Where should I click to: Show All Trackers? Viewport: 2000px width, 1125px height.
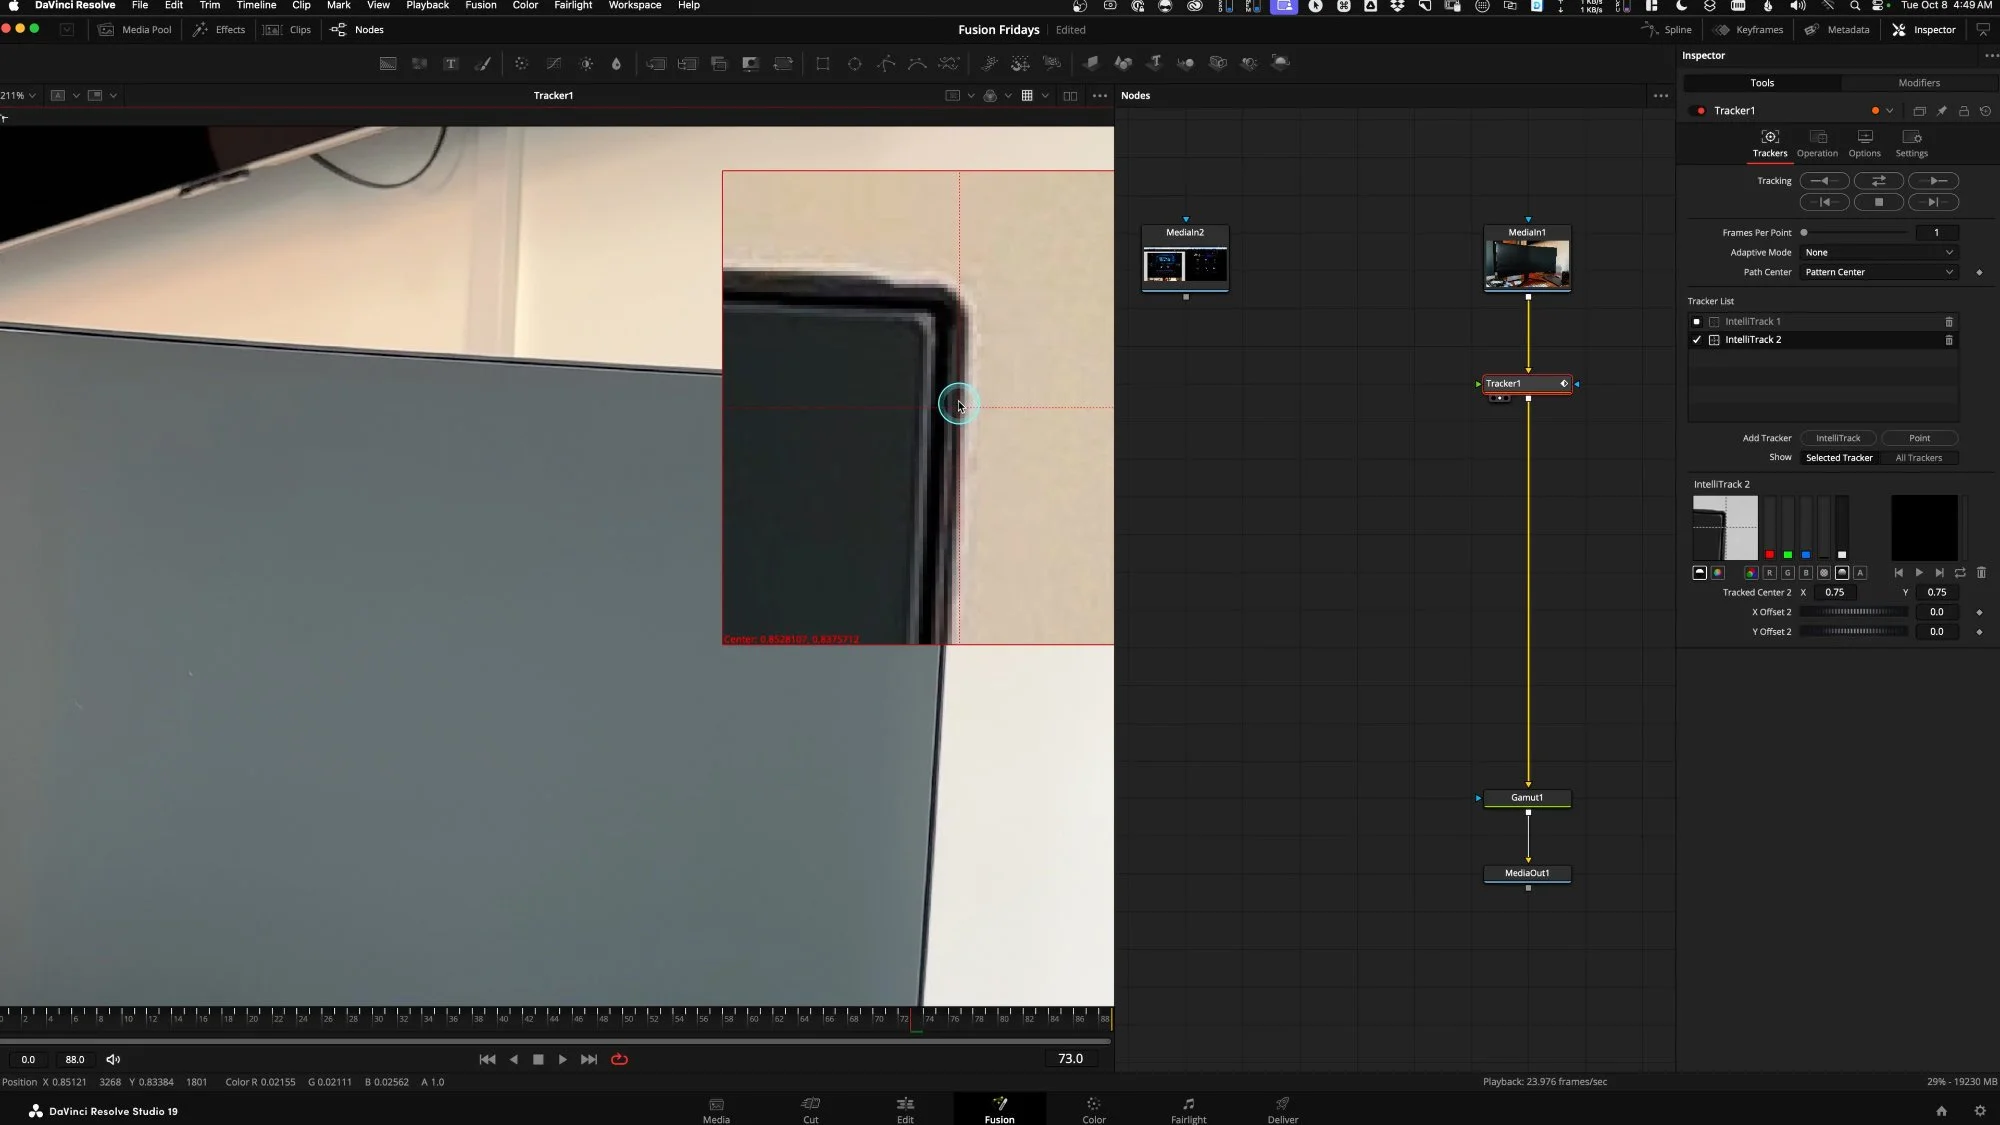tap(1918, 458)
